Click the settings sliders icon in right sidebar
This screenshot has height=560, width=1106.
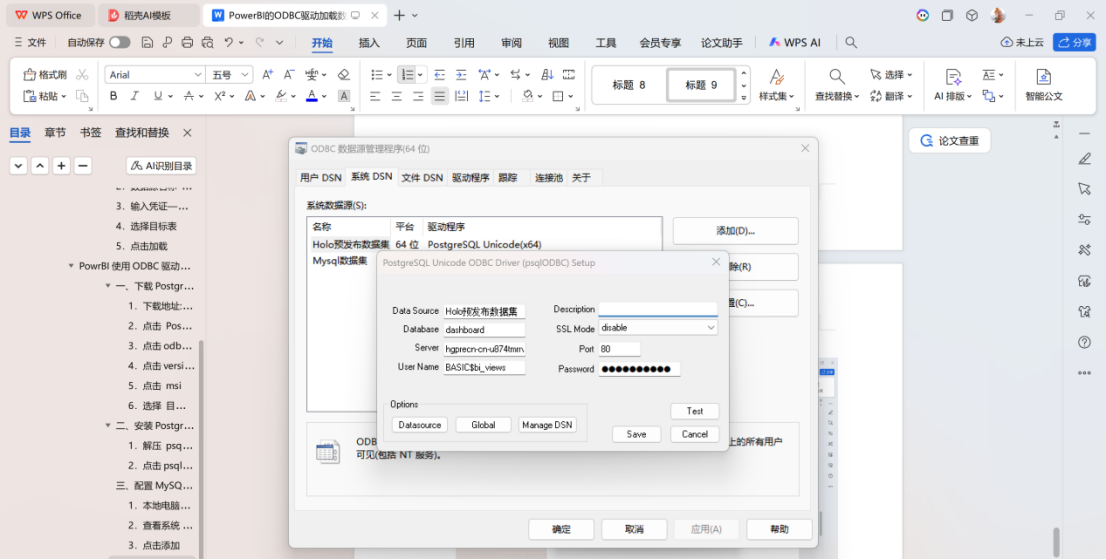[x=1085, y=219]
